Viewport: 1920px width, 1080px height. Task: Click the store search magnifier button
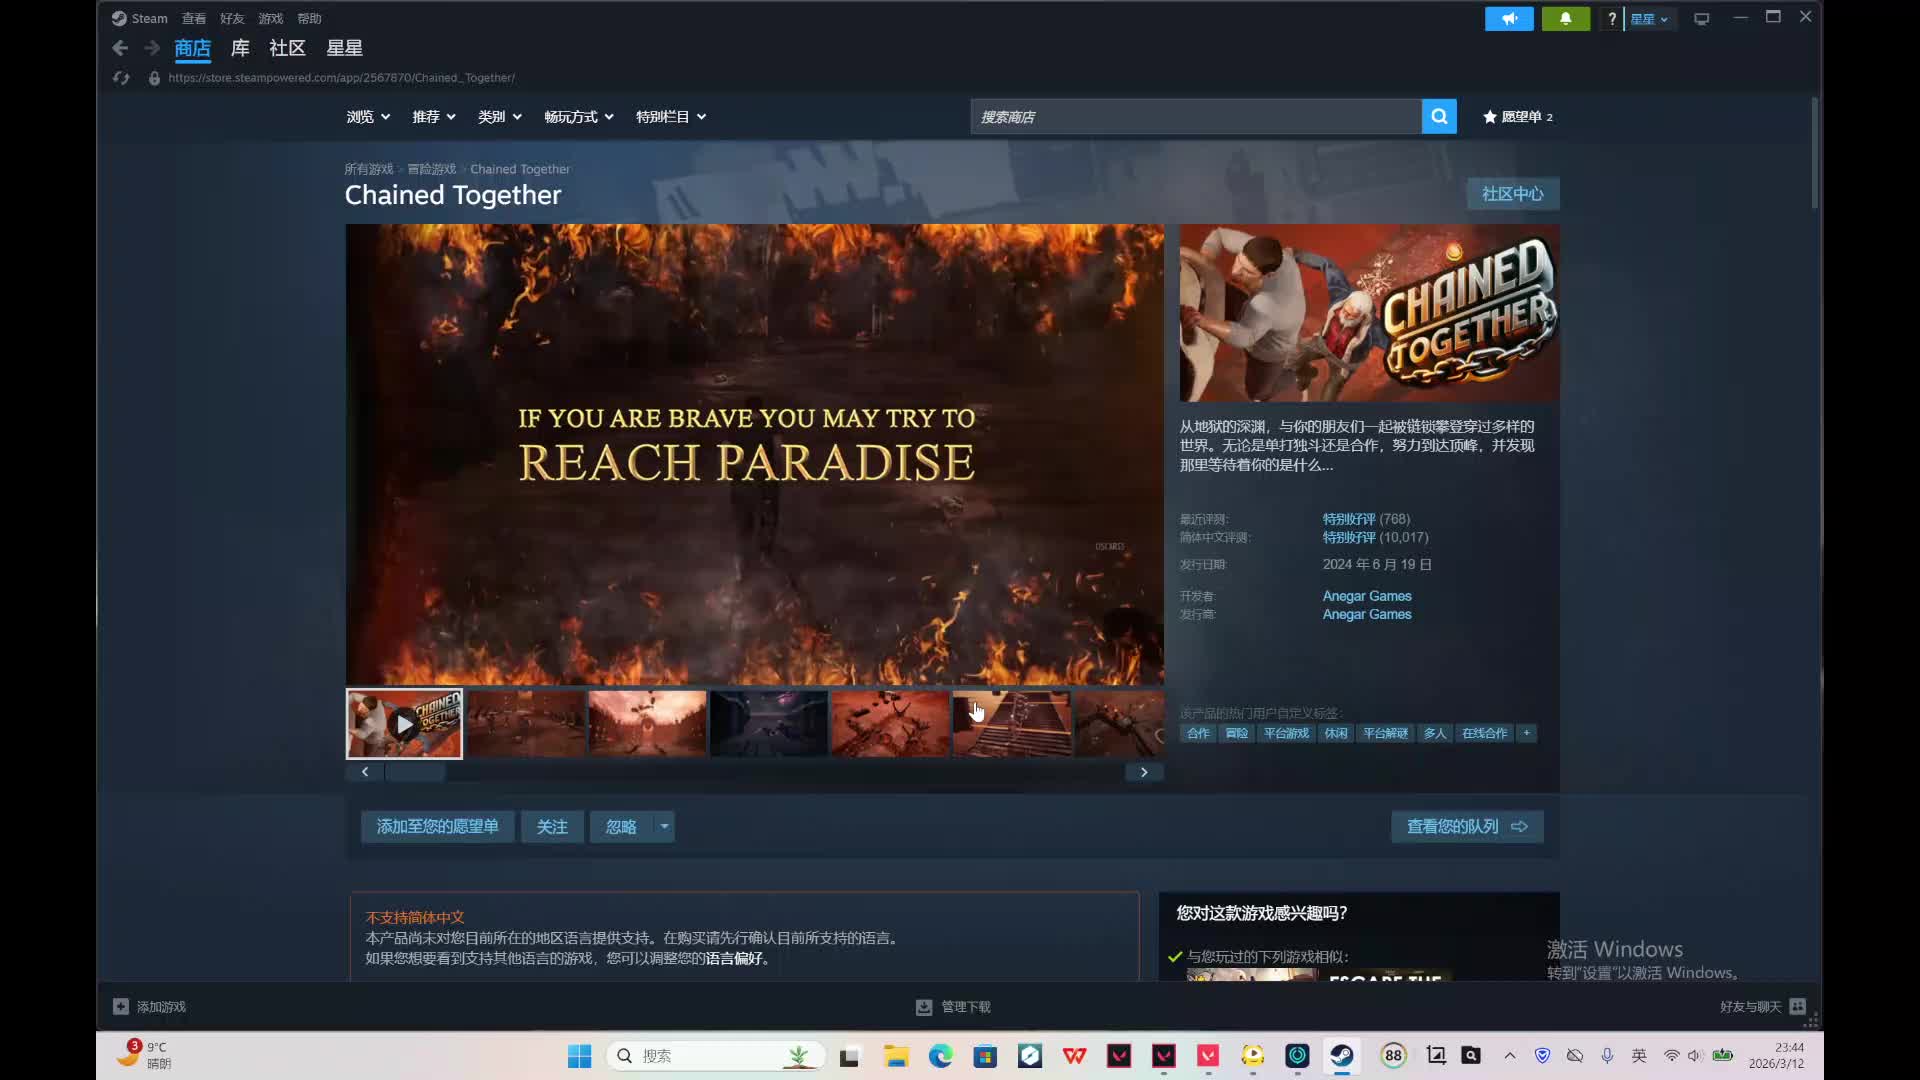(x=1438, y=117)
